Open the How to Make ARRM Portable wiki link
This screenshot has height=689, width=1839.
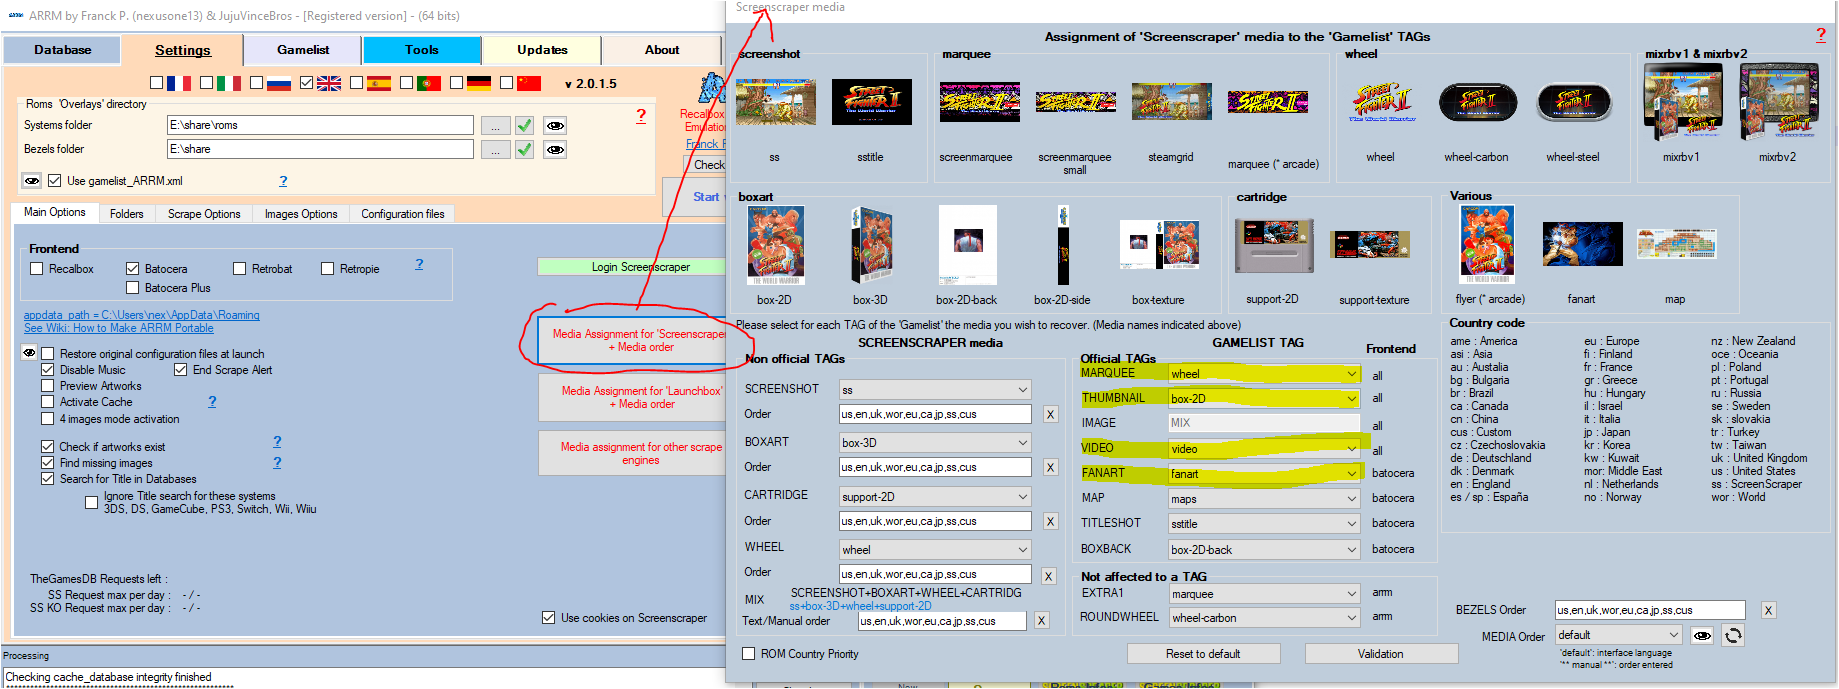[x=119, y=328]
